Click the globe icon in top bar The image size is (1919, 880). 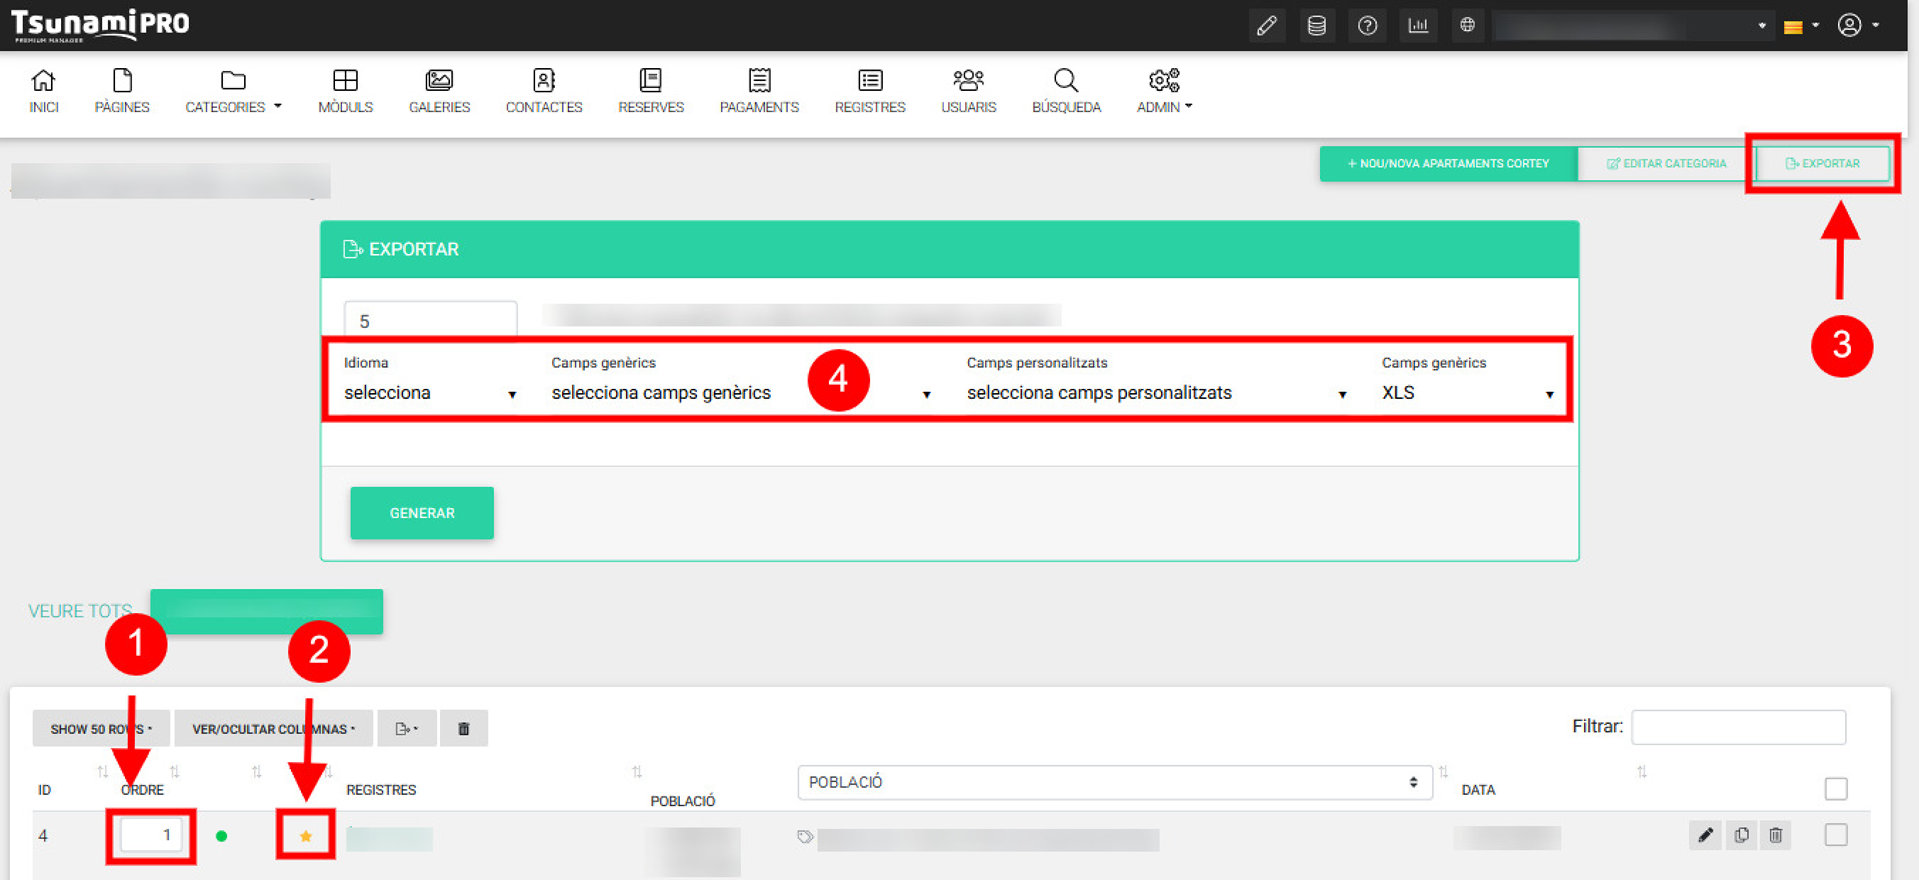pyautogui.click(x=1467, y=26)
